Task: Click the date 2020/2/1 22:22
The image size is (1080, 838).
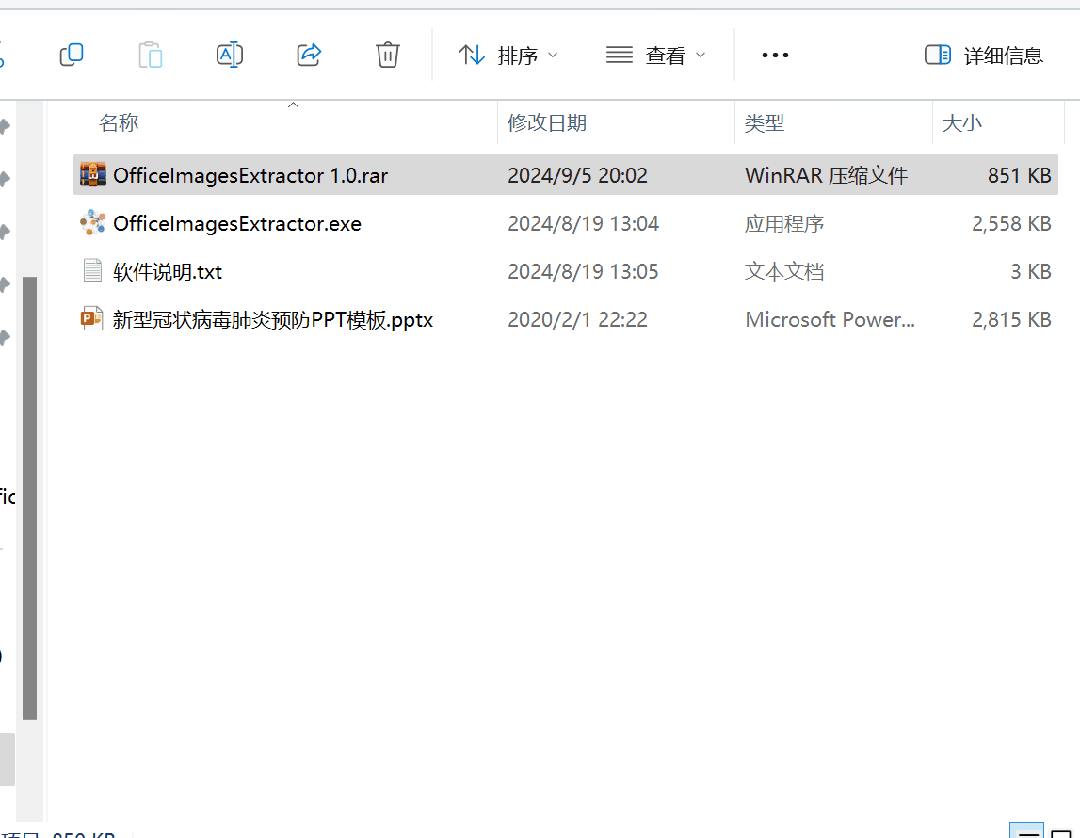Action: click(577, 320)
